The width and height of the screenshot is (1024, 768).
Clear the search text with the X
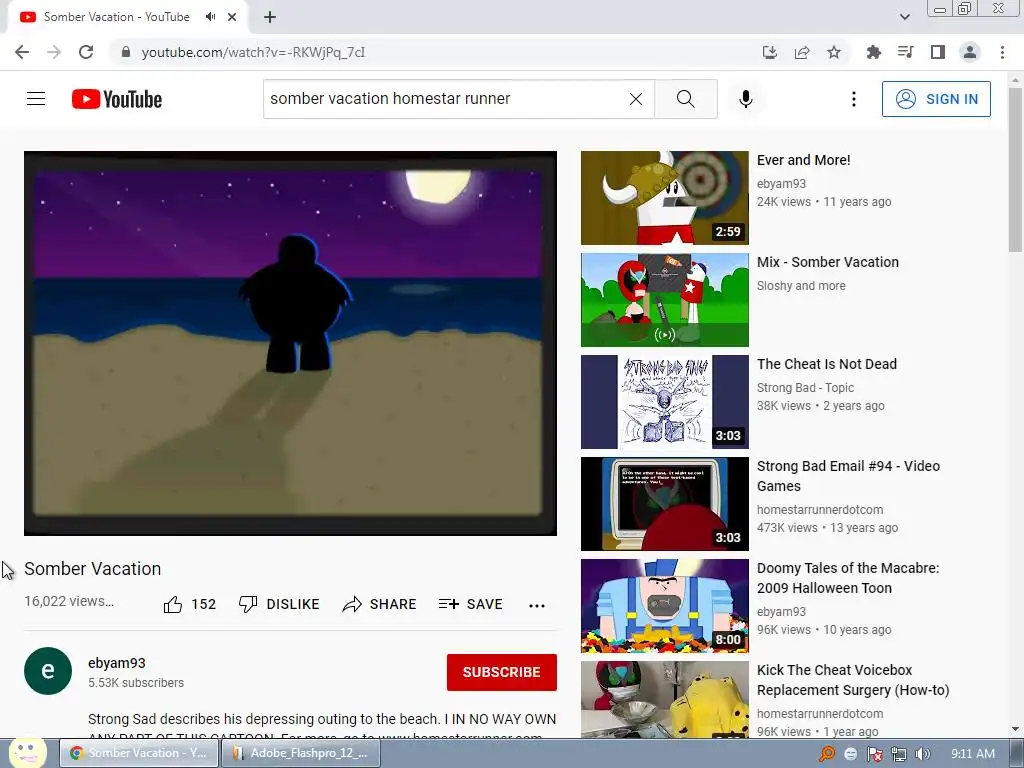coord(635,99)
